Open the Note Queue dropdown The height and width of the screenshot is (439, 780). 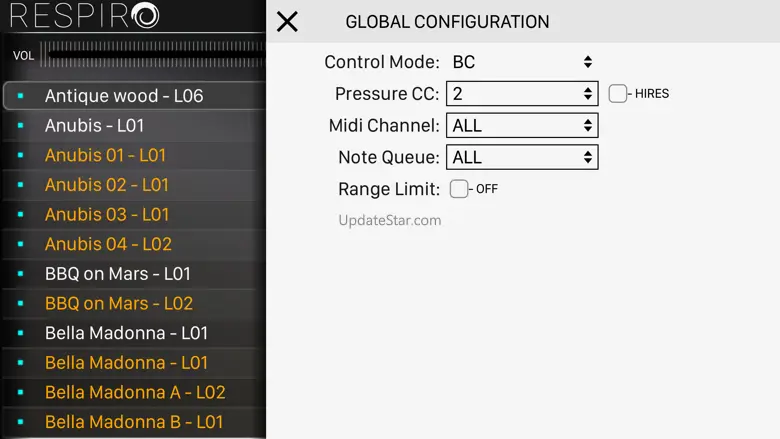point(522,157)
